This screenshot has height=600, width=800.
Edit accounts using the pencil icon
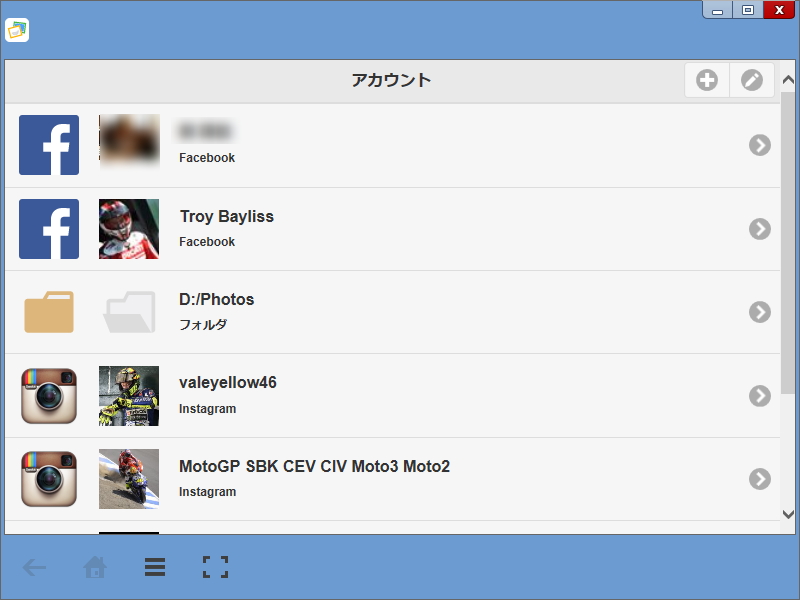point(752,80)
